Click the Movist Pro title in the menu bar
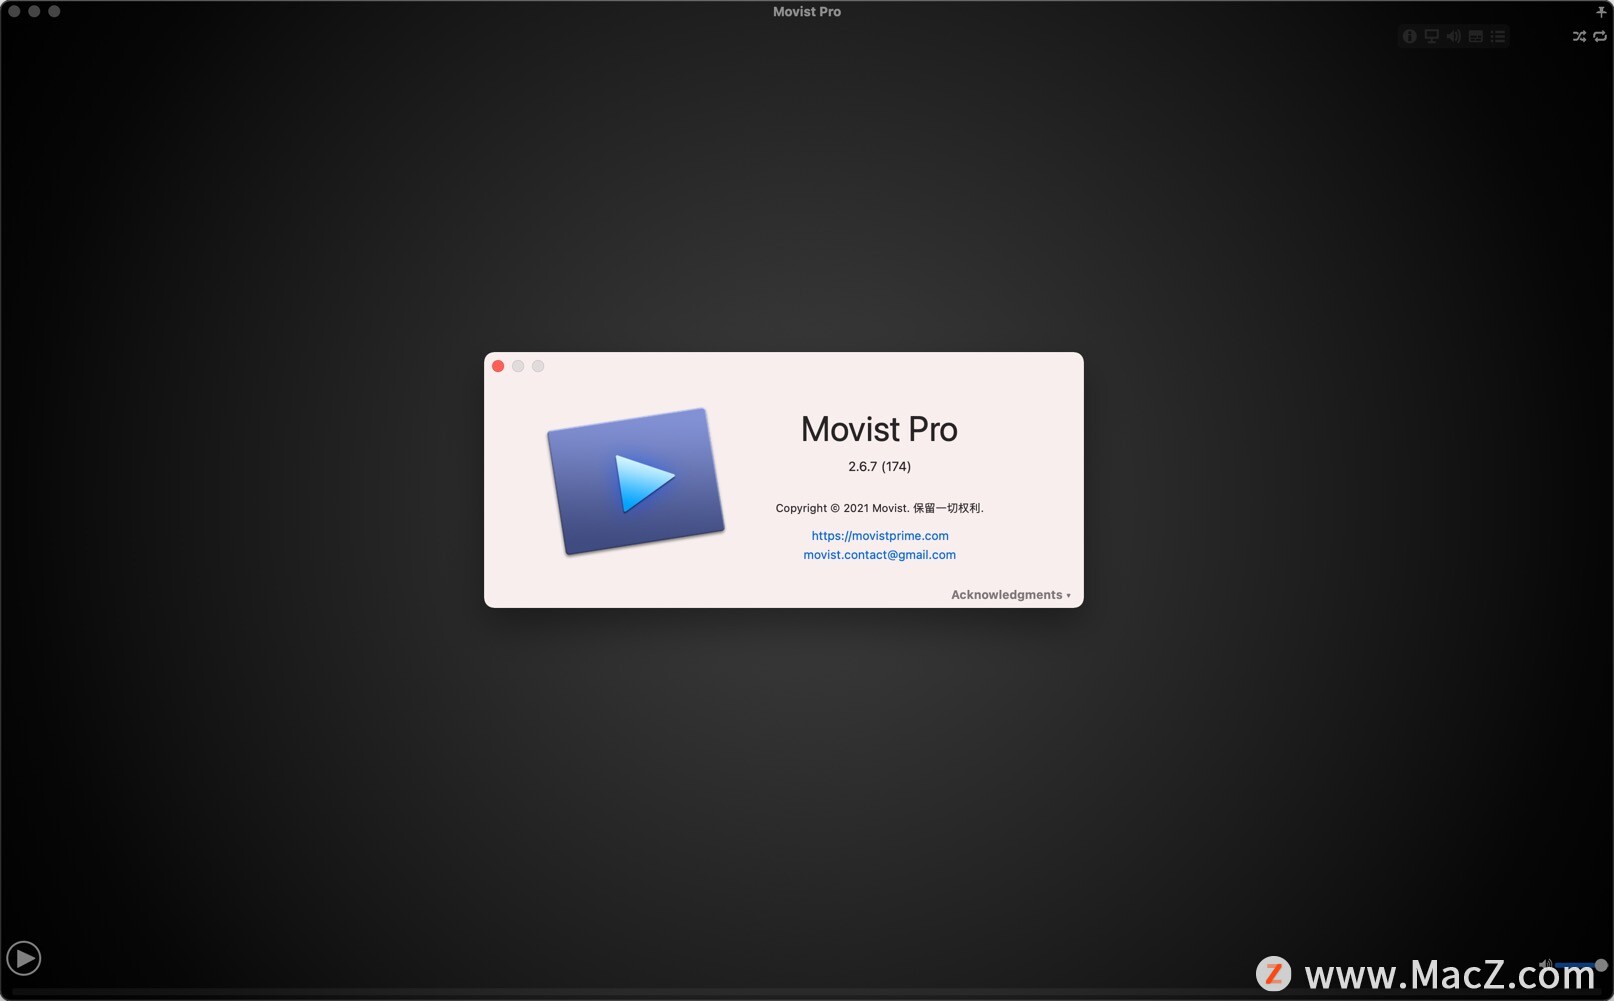The width and height of the screenshot is (1614, 1001). (806, 11)
